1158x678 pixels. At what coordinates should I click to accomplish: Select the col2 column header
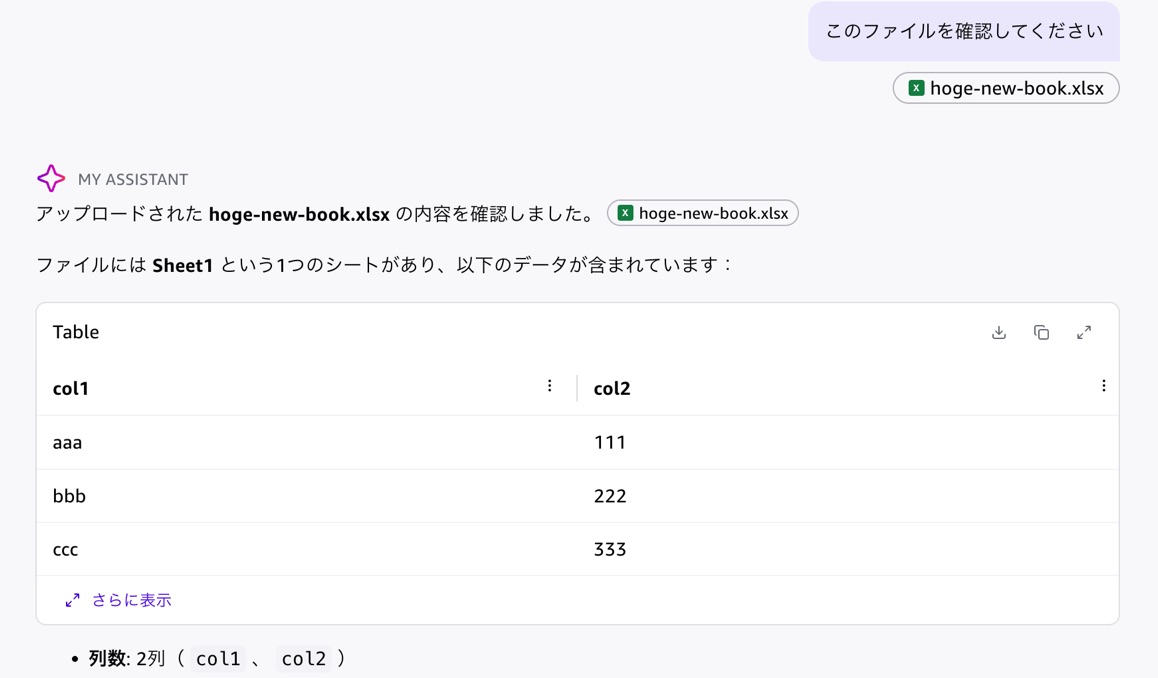[612, 388]
